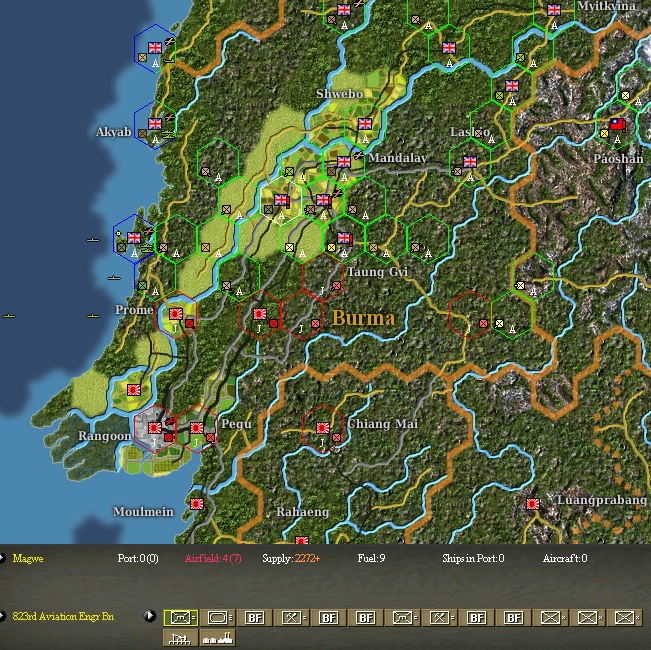Select the Japanese flag unit at Chiang Mai

(x=323, y=428)
